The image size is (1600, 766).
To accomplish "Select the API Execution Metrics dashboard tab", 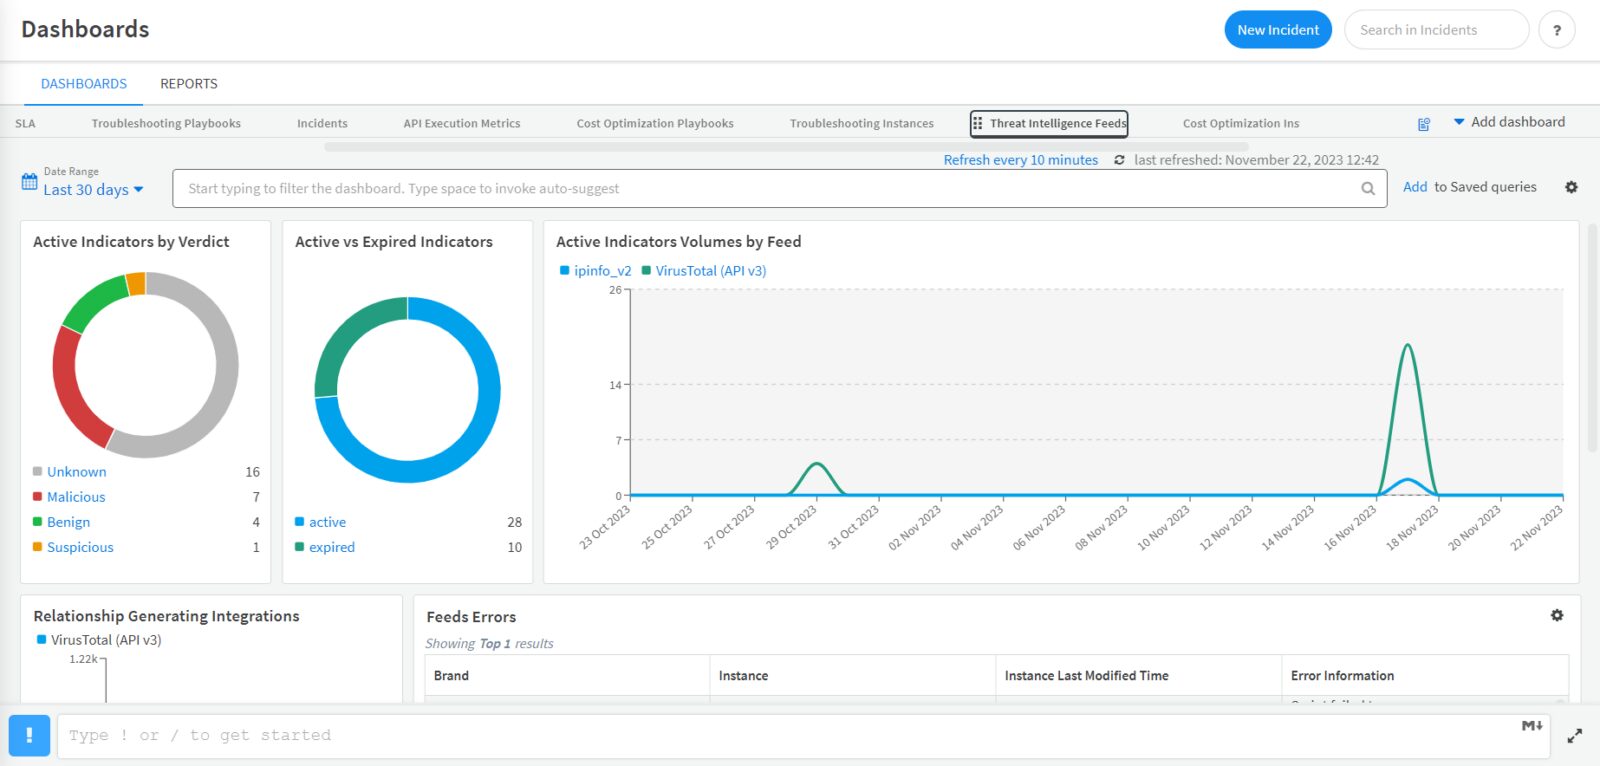I will click(462, 124).
